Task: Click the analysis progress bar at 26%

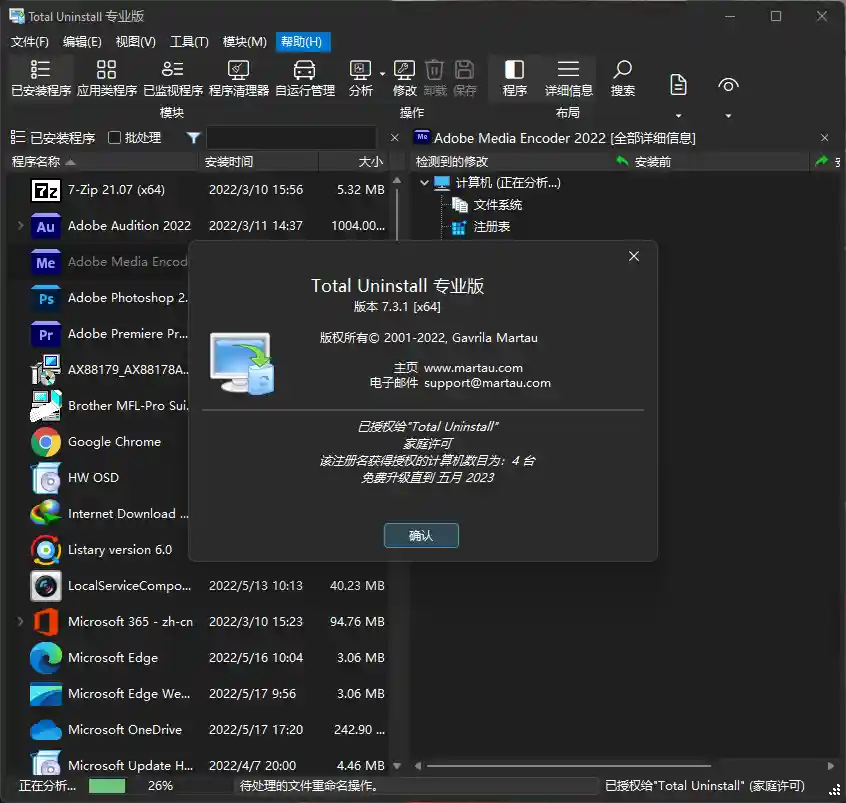Action: pyautogui.click(x=106, y=788)
